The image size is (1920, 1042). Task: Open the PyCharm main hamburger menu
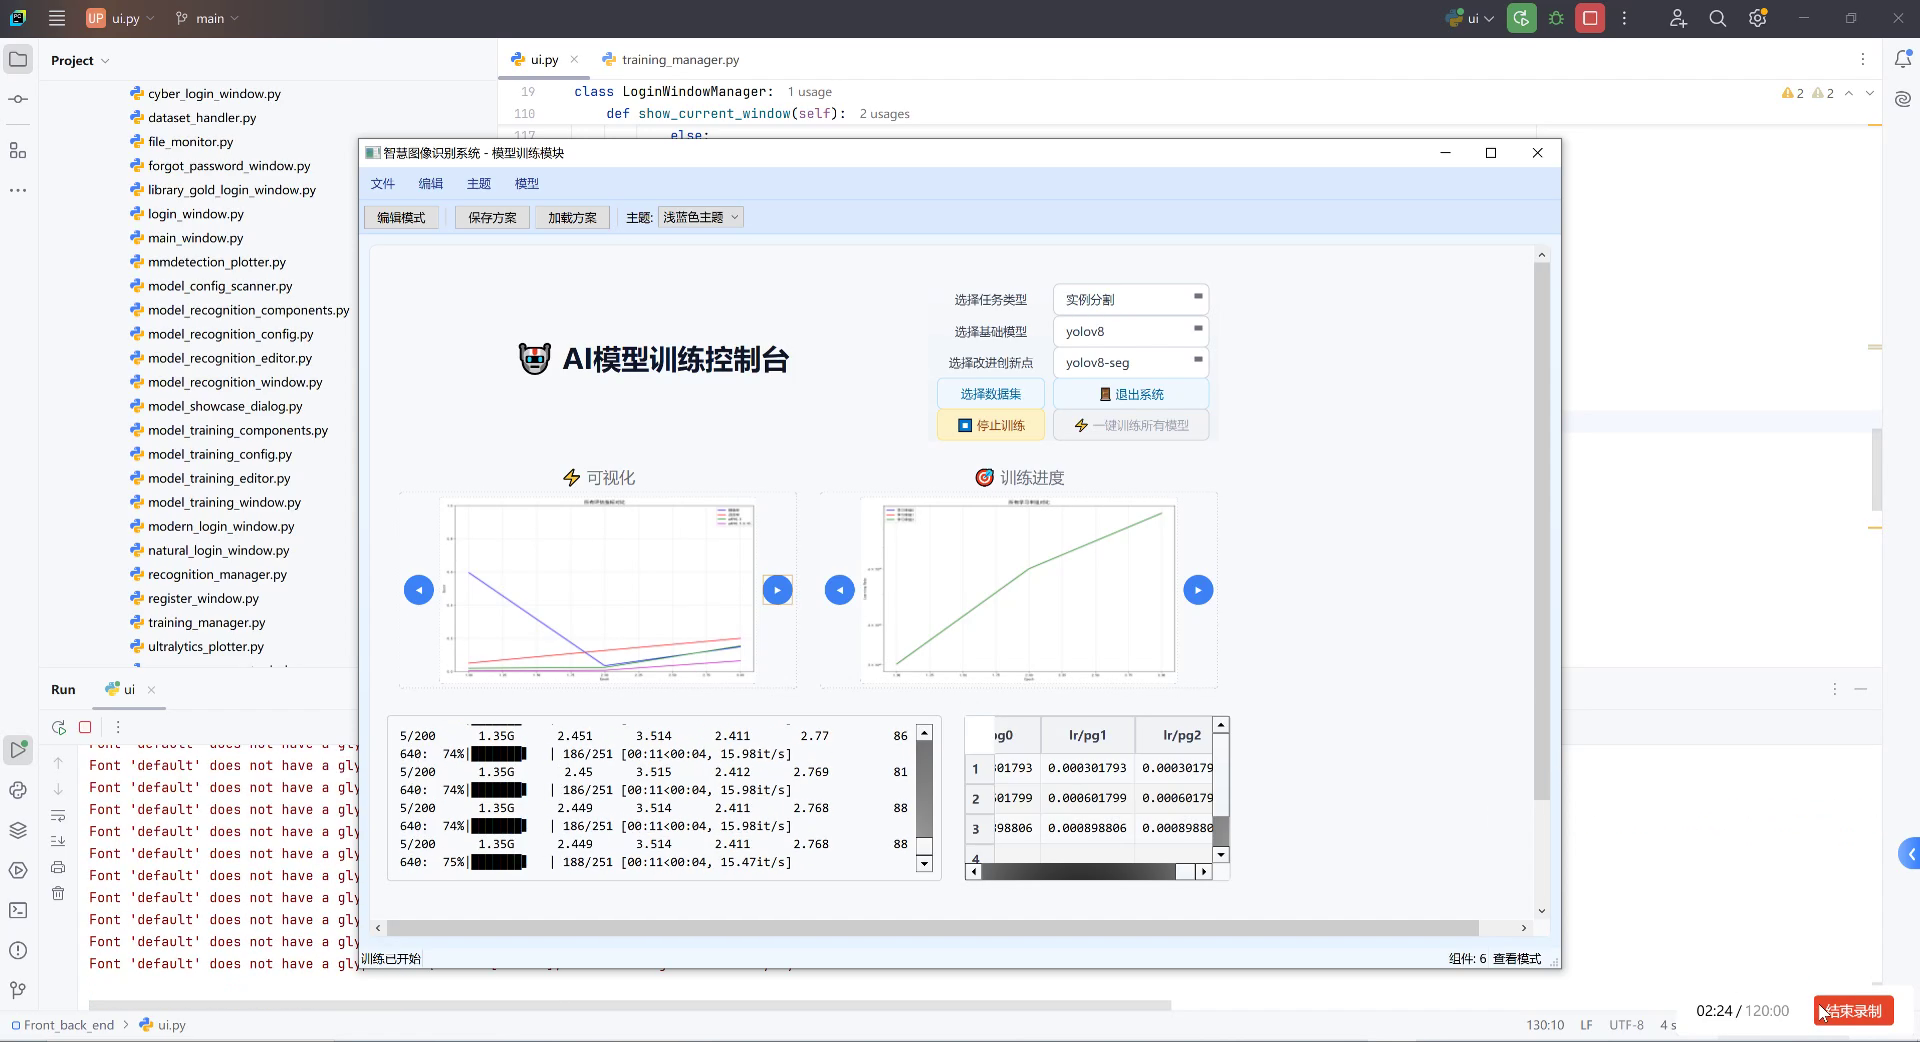[x=57, y=18]
